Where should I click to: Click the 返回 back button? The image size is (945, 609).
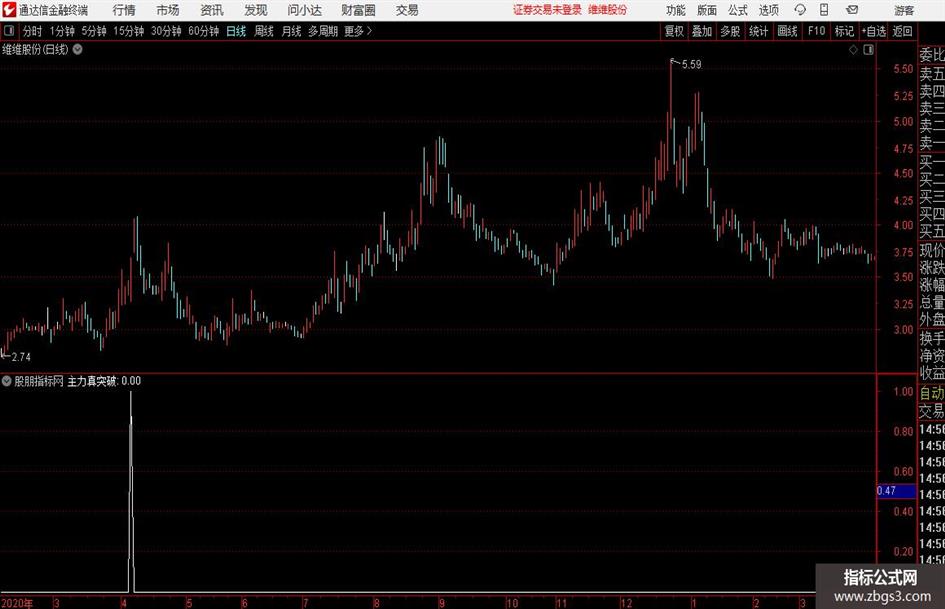(x=902, y=31)
